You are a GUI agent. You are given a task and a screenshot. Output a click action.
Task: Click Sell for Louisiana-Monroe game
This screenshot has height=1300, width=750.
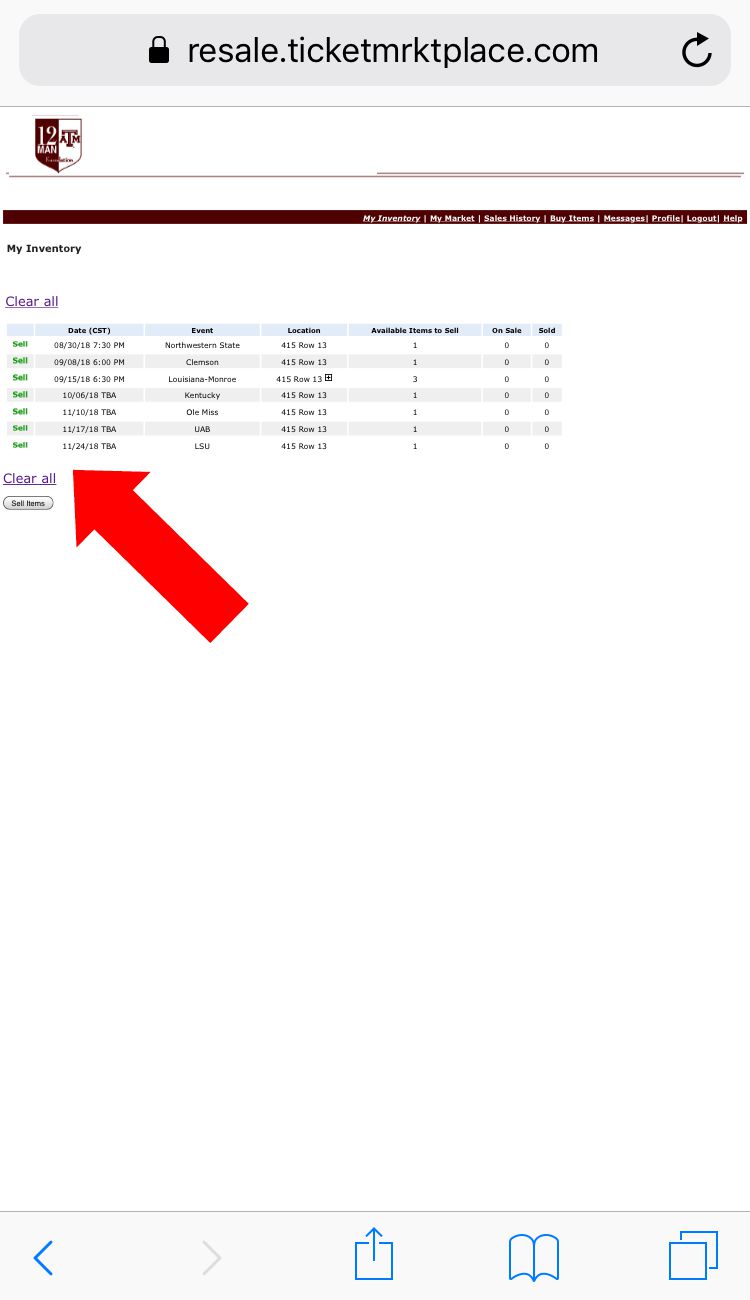click(20, 378)
